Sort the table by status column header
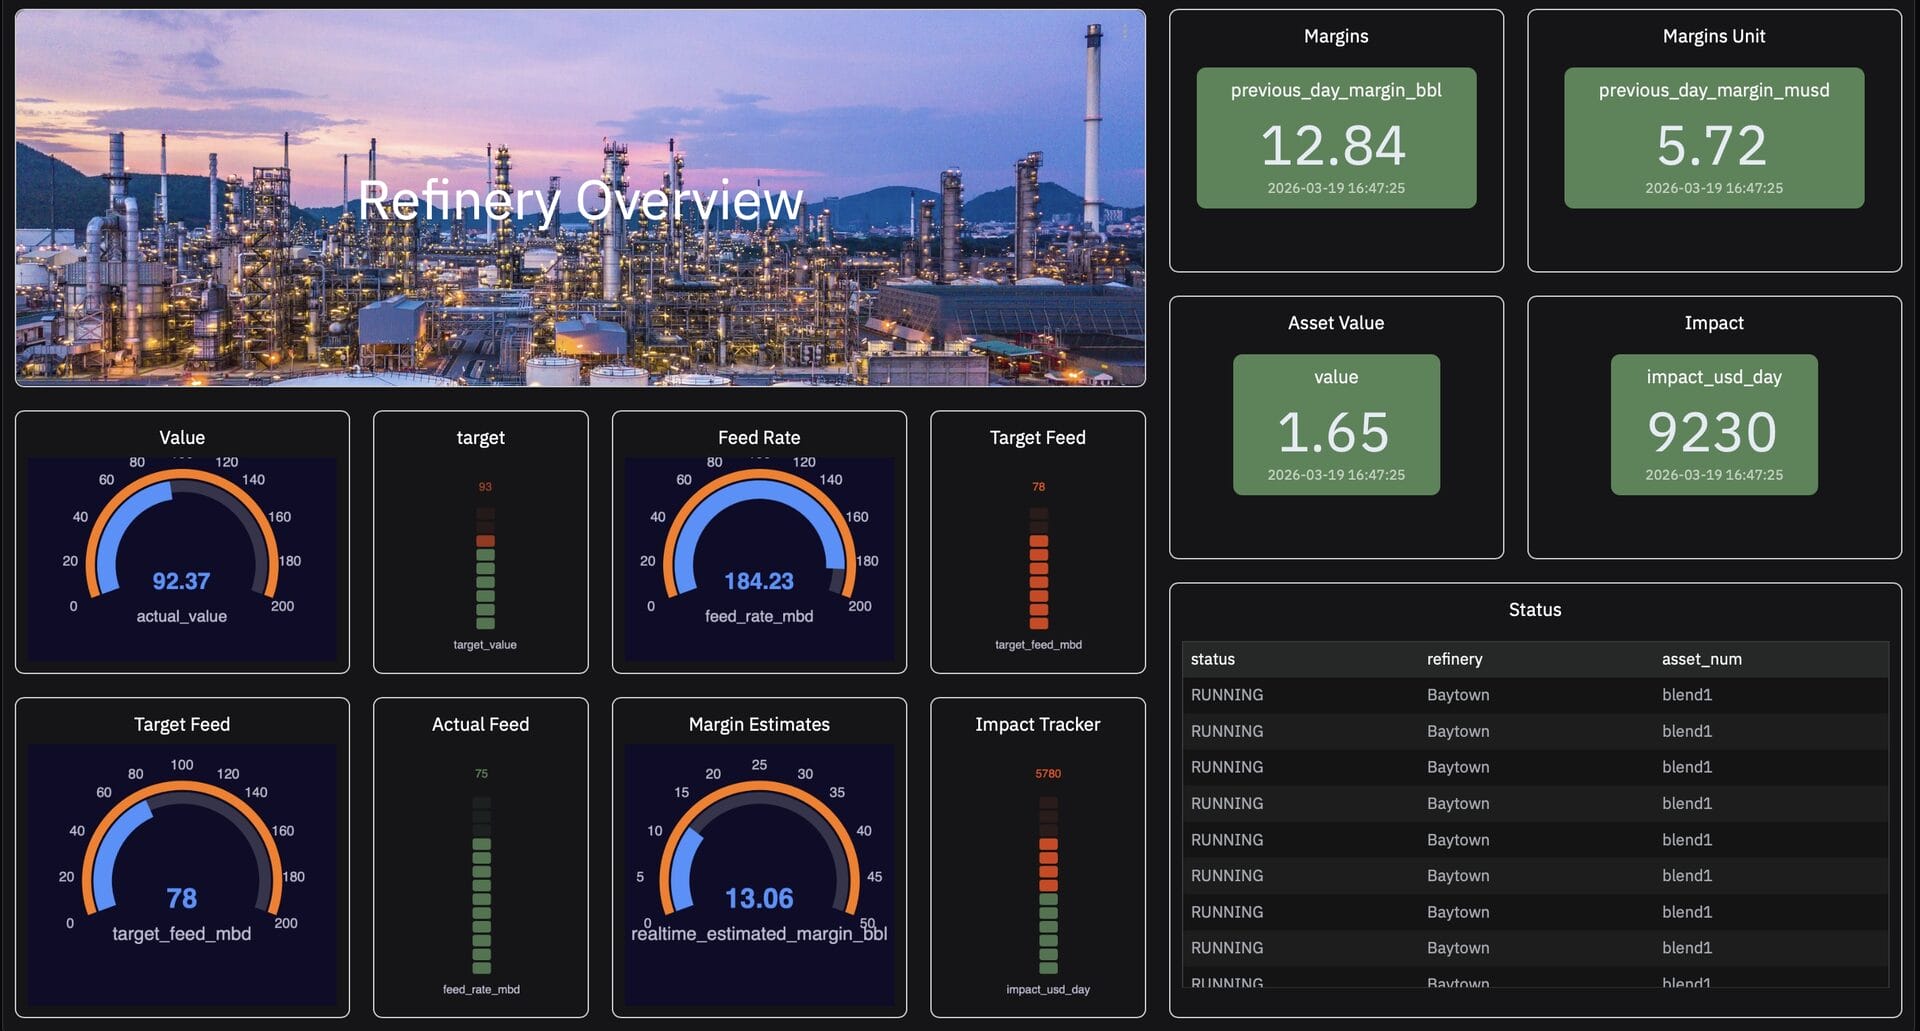This screenshot has width=1920, height=1031. pyautogui.click(x=1212, y=659)
